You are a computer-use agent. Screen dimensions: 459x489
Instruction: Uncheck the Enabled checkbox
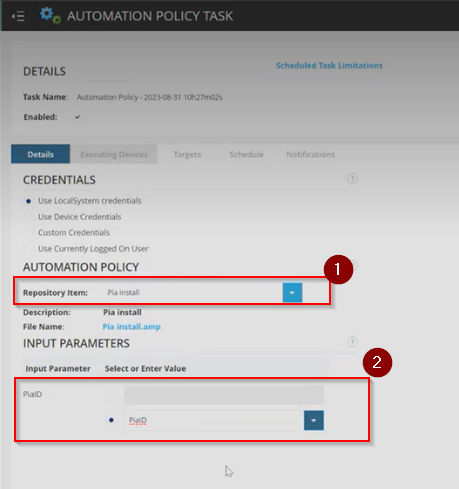78,117
